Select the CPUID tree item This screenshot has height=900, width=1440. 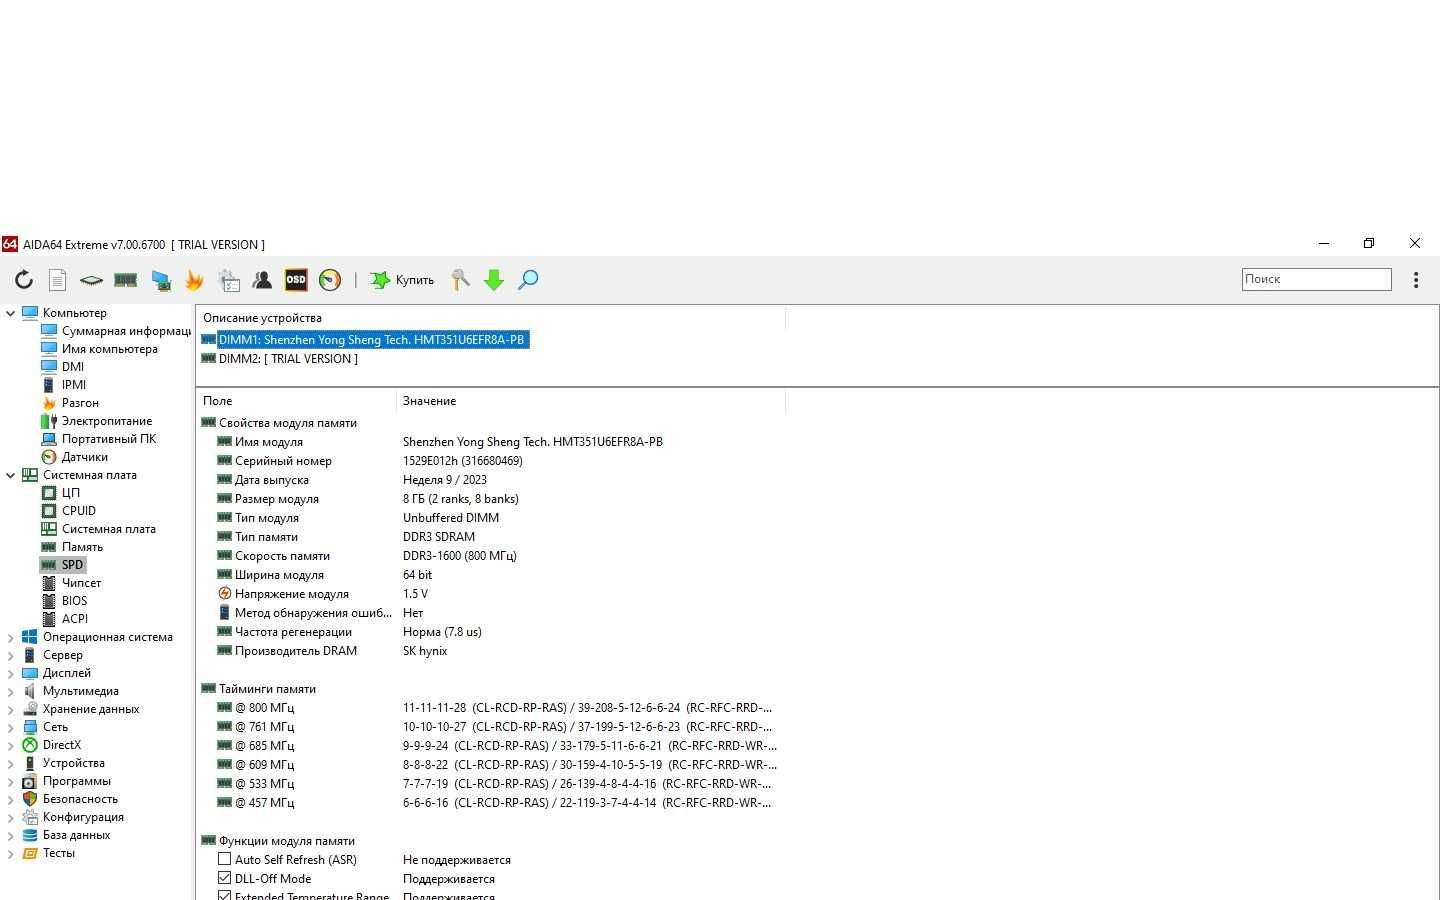(68, 511)
